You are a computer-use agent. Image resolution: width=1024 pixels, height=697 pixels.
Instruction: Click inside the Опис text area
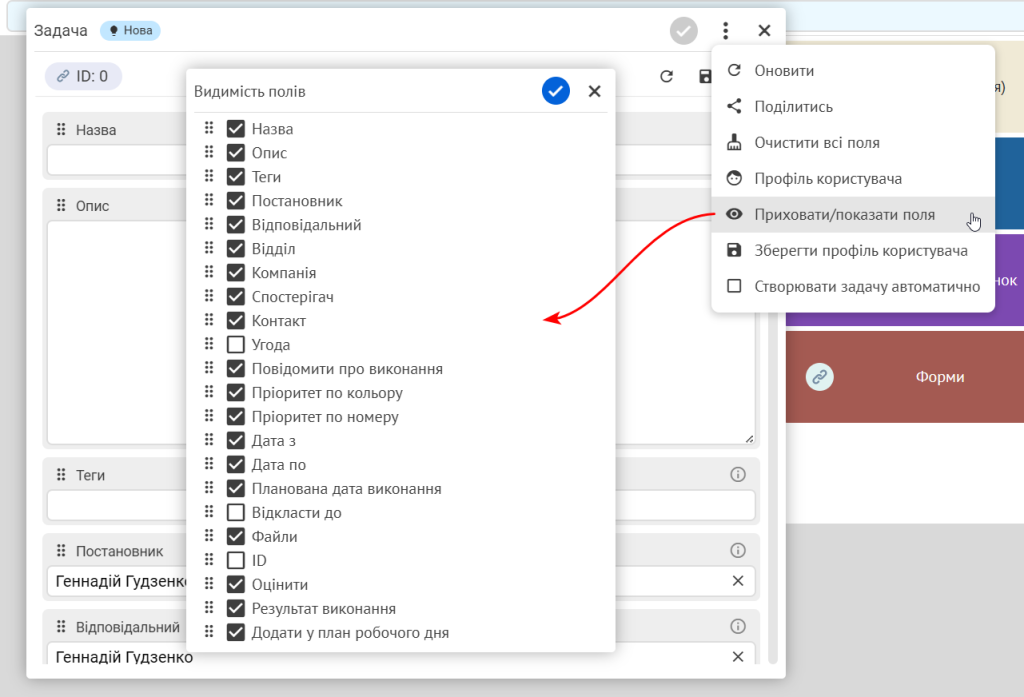click(401, 333)
